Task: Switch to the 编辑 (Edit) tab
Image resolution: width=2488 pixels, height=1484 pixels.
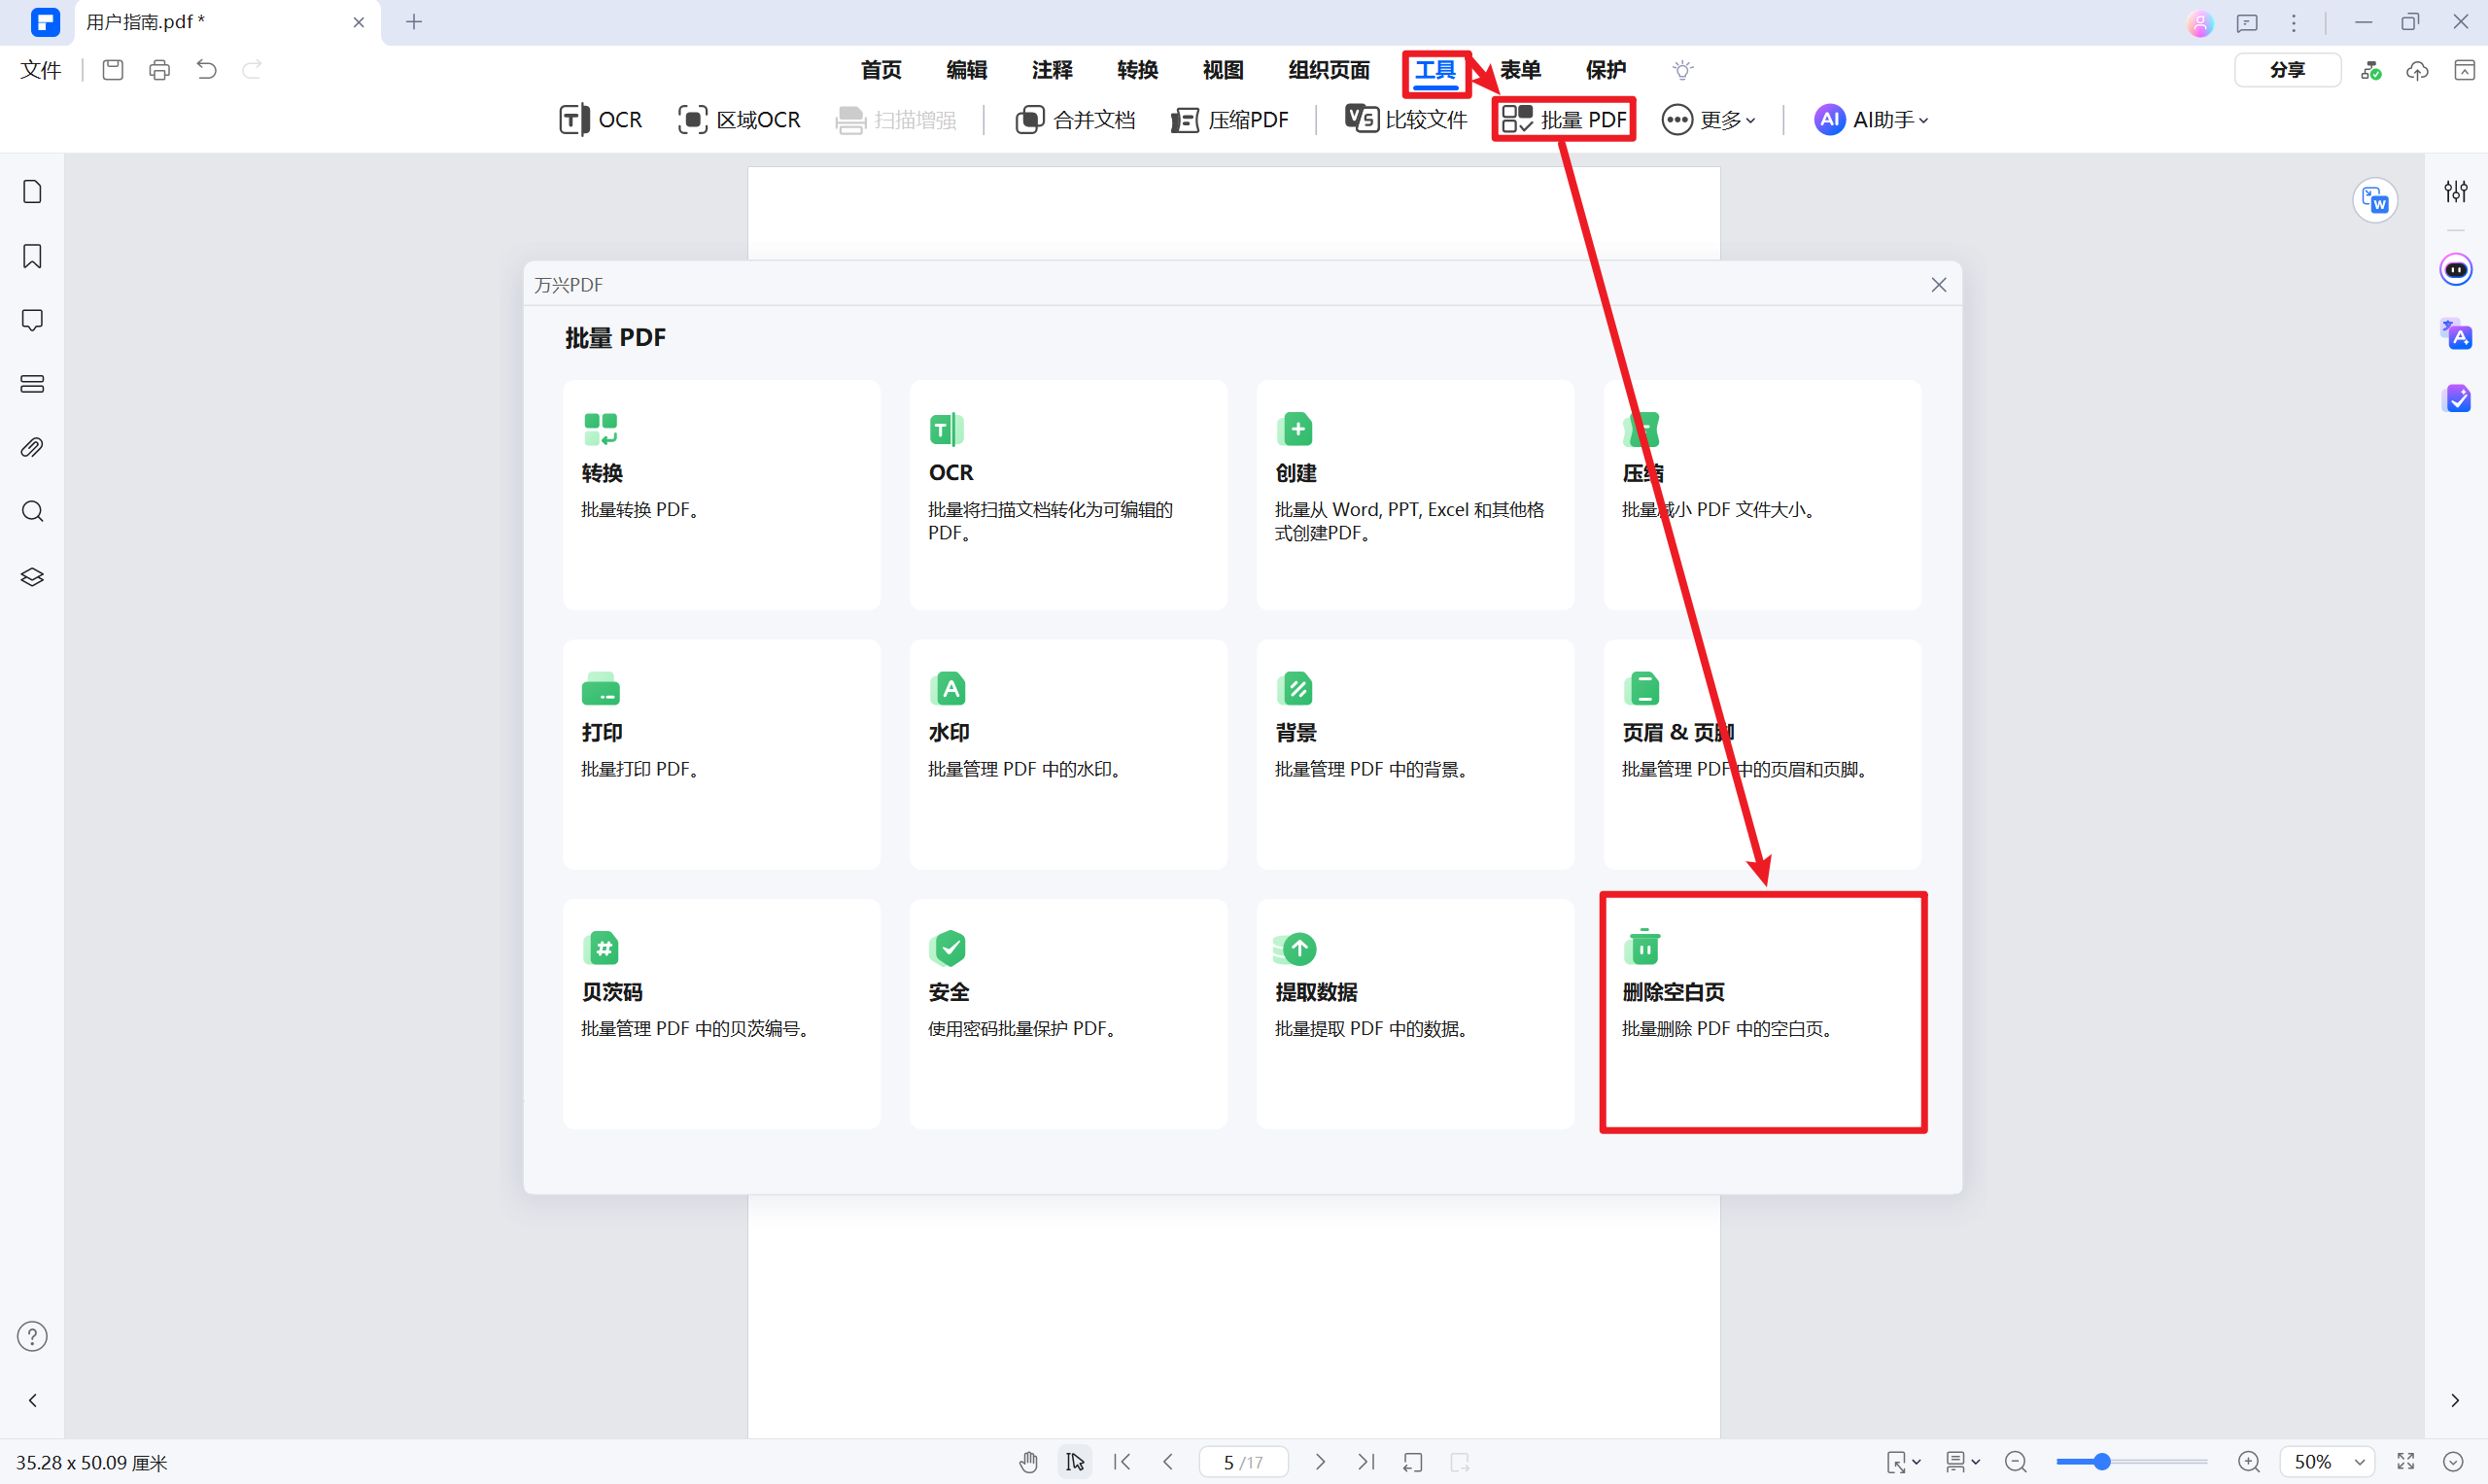Action: pos(966,70)
